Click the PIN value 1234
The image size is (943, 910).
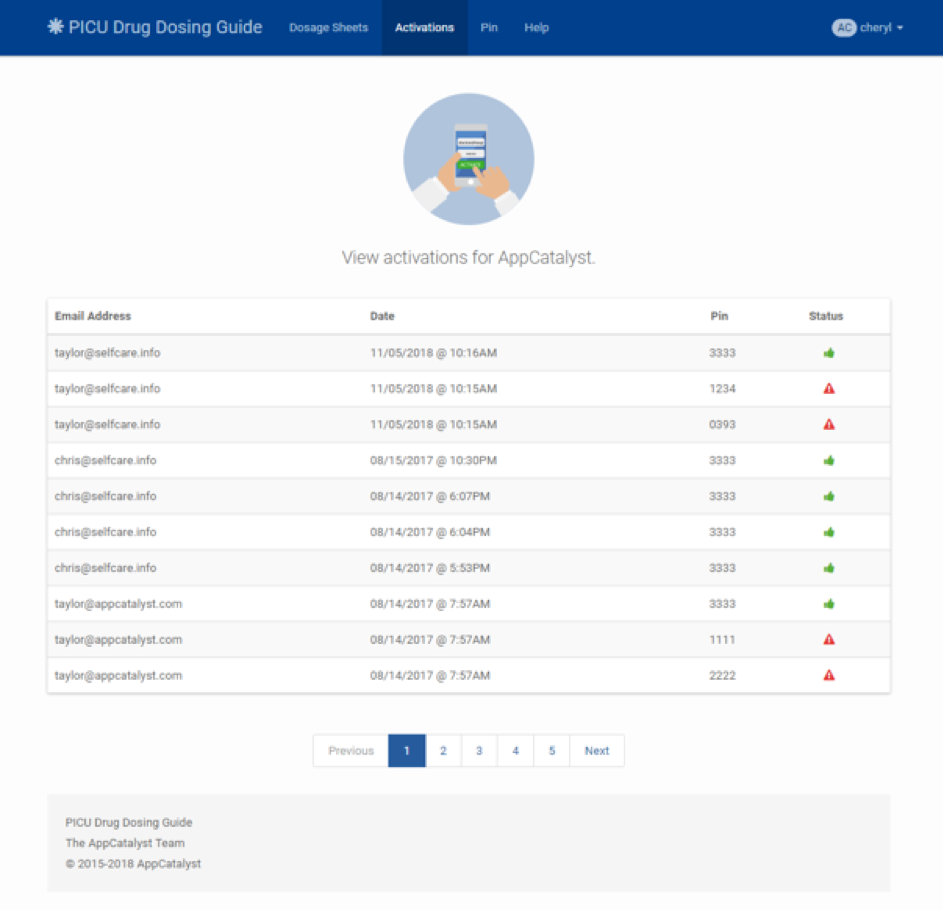[x=722, y=389]
